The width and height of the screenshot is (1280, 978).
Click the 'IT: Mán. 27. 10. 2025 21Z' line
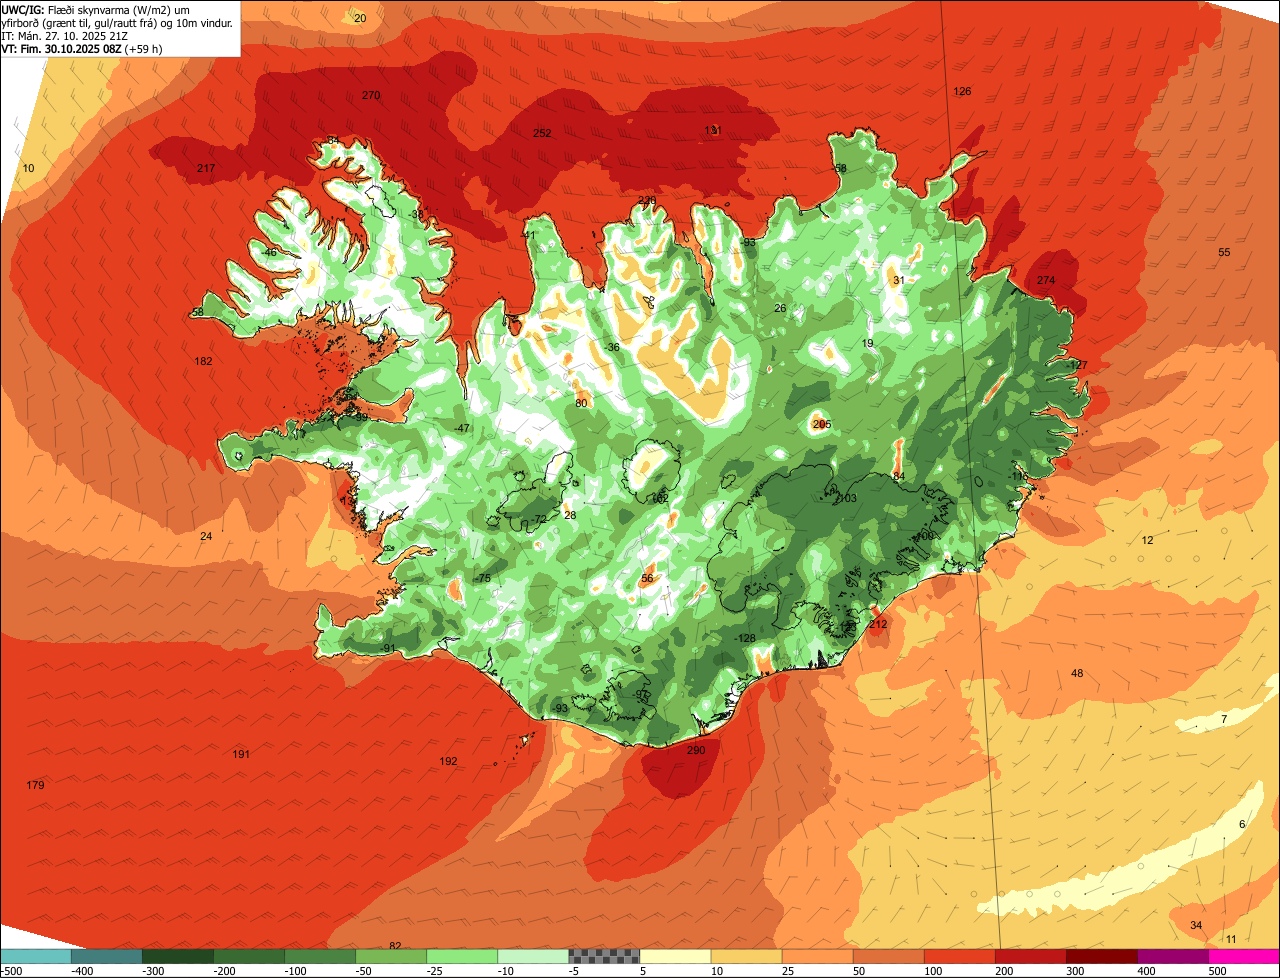pyautogui.click(x=62, y=35)
